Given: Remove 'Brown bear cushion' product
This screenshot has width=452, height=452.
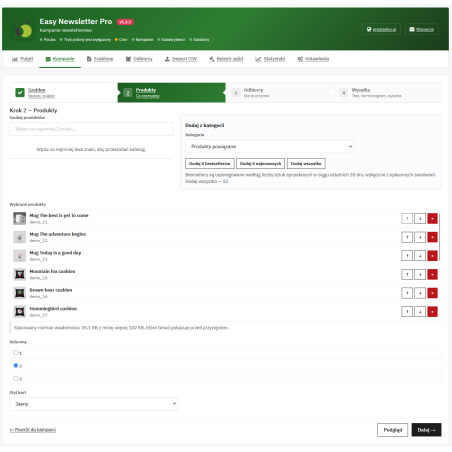Looking at the screenshot, I should coord(432,293).
